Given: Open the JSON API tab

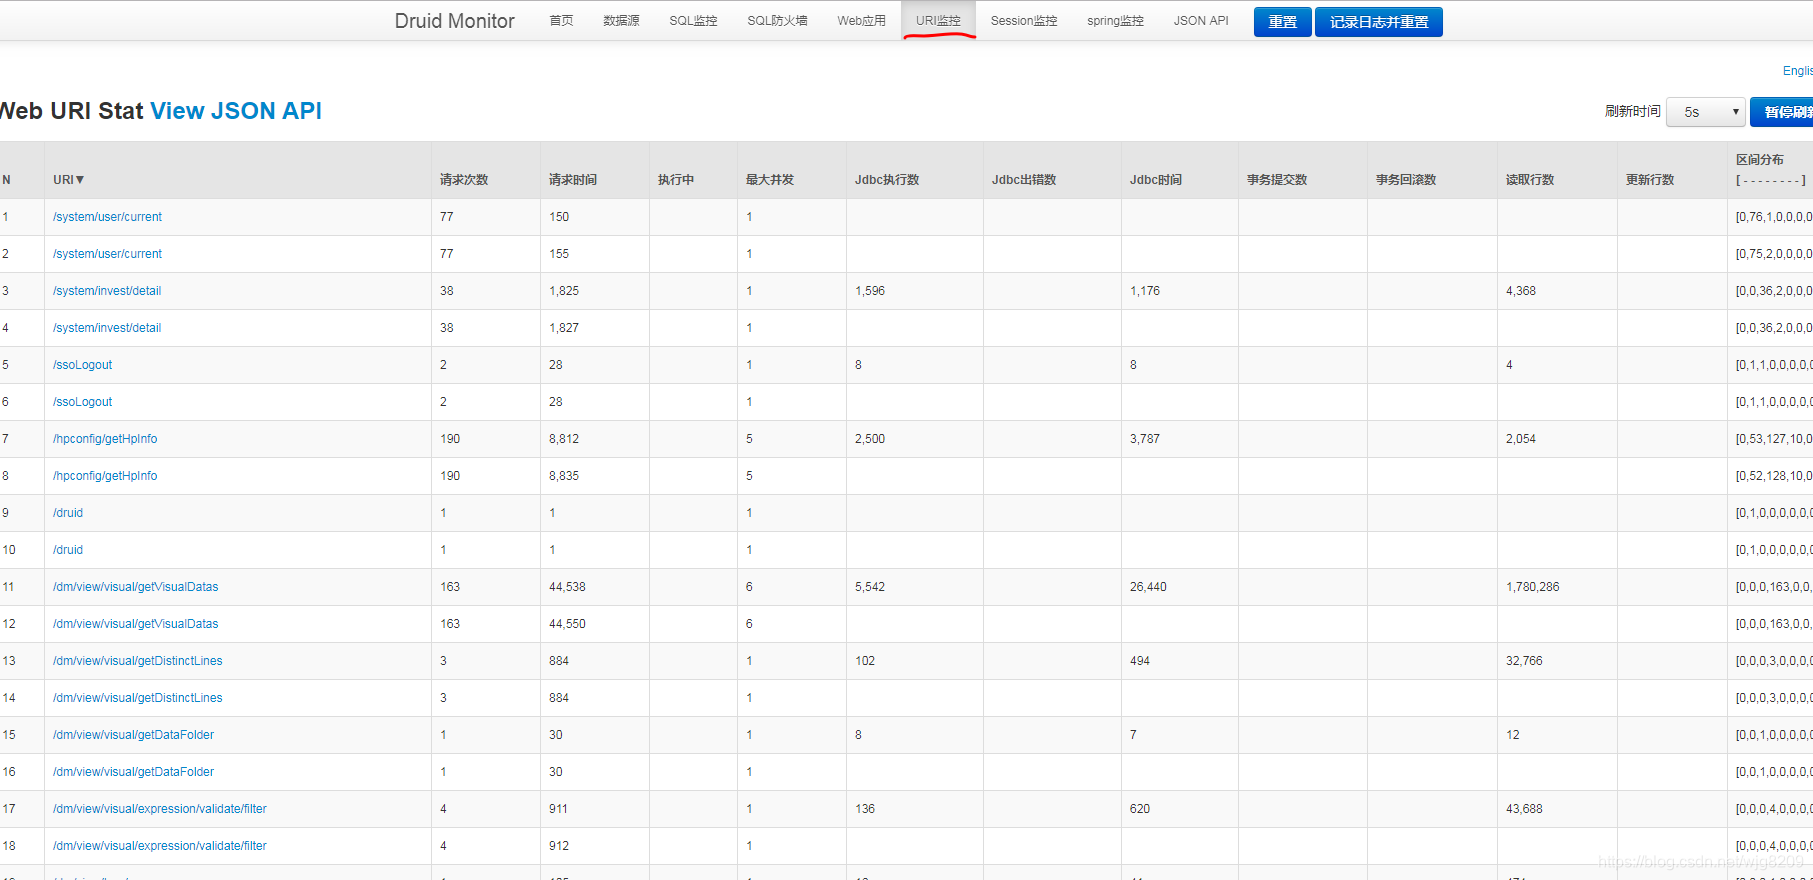Looking at the screenshot, I should pyautogui.click(x=1201, y=21).
